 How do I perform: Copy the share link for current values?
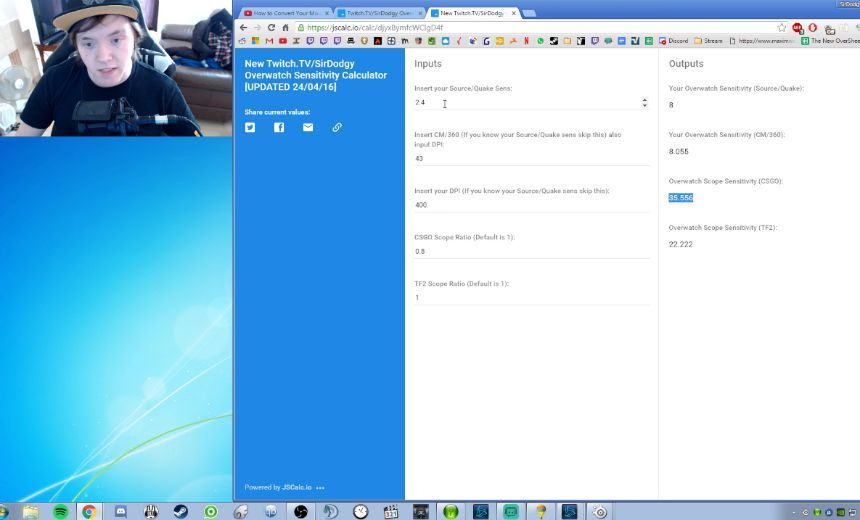(337, 128)
